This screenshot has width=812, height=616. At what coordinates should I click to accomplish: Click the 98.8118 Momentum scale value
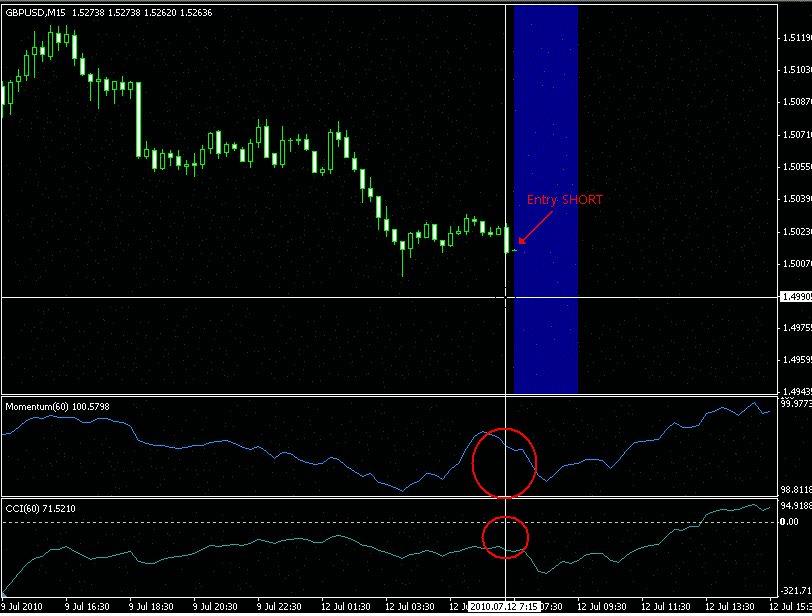796,489
